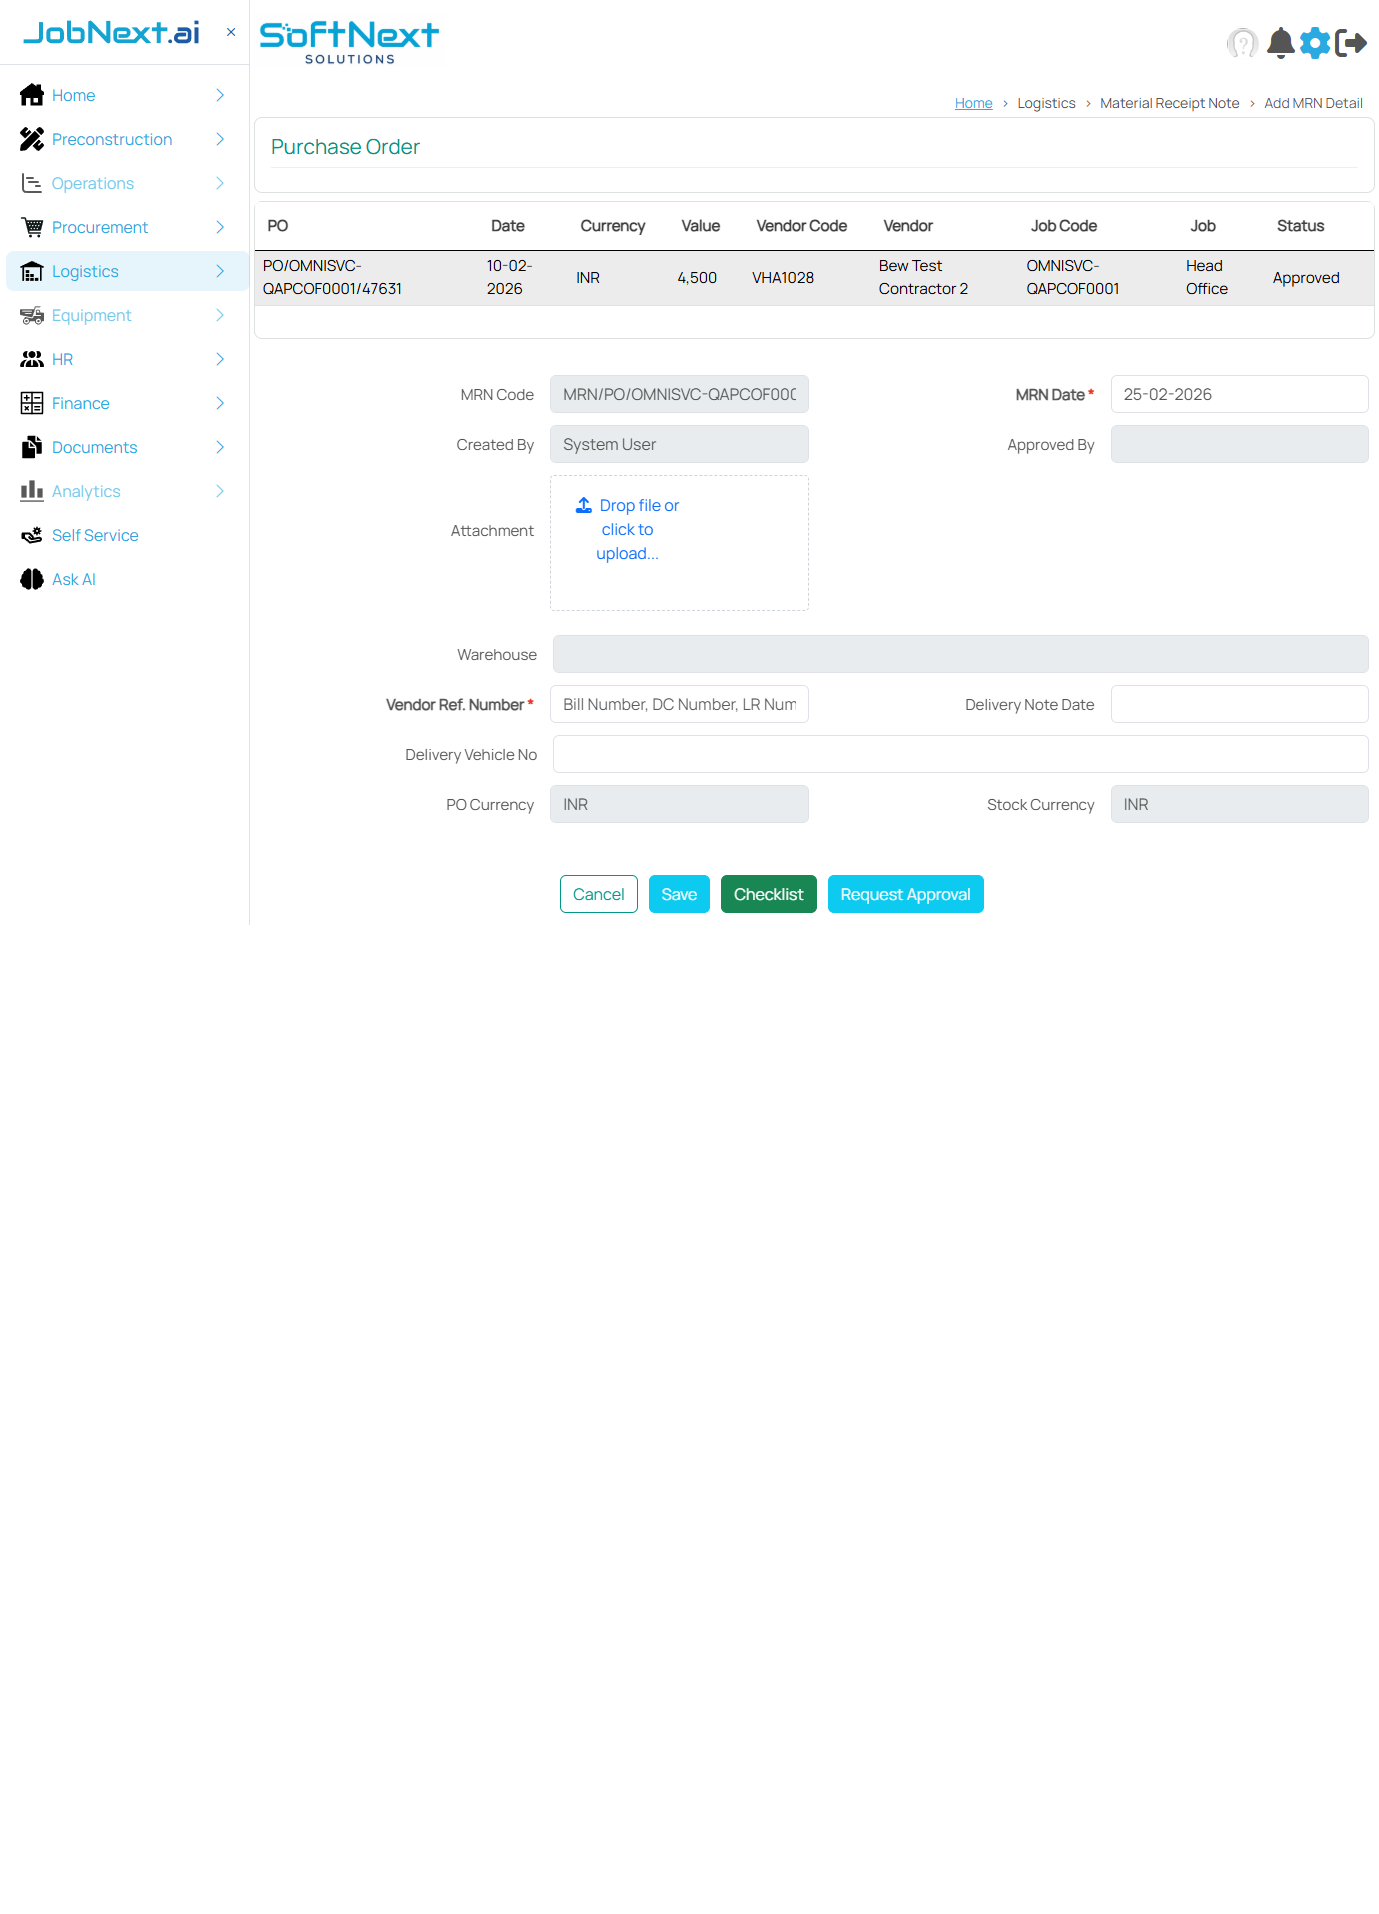Click the upload arrow icon in Attachment
Screen dimensions: 1379x1914
click(584, 505)
